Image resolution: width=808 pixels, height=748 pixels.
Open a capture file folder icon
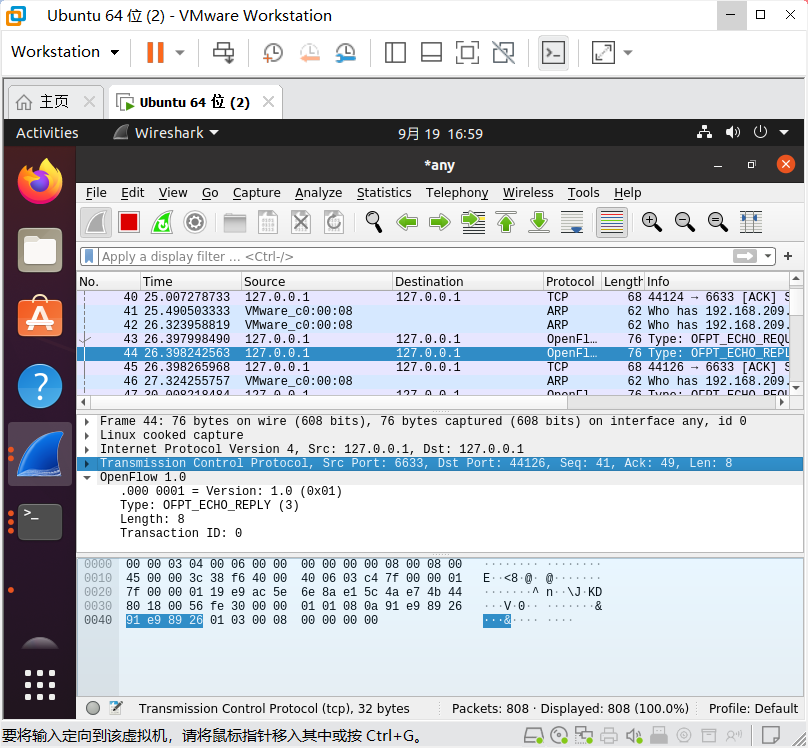[234, 223]
